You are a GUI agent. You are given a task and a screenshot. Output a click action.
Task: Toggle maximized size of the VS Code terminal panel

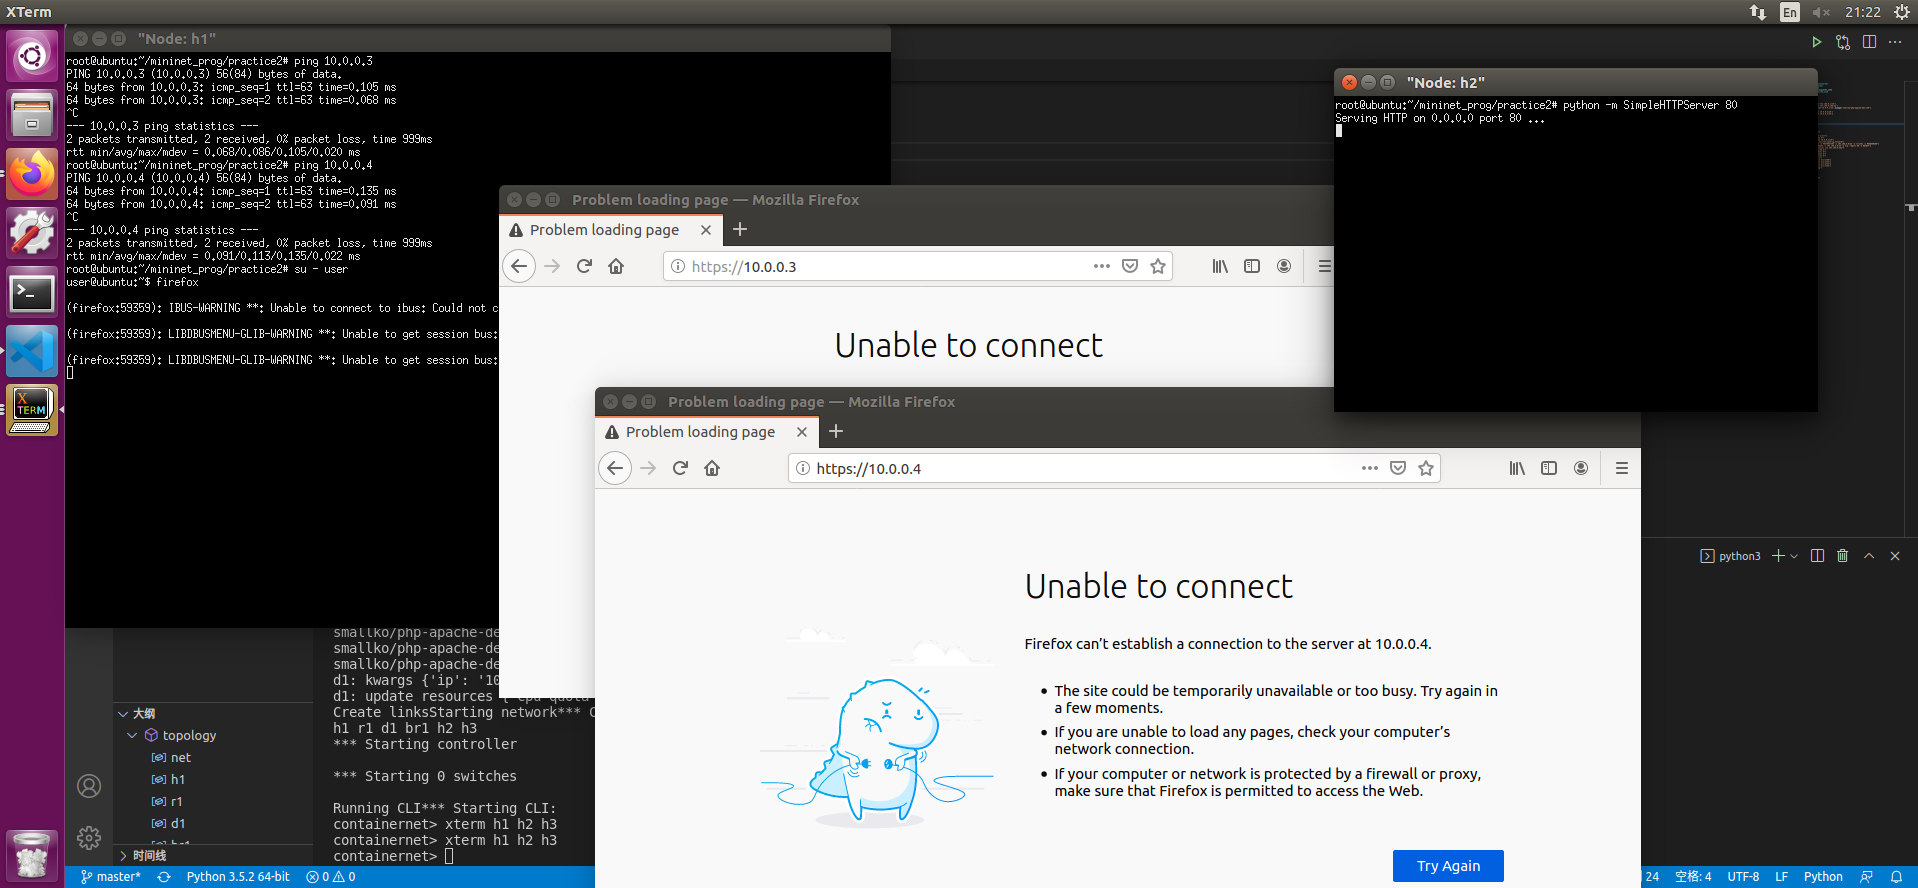click(1869, 556)
